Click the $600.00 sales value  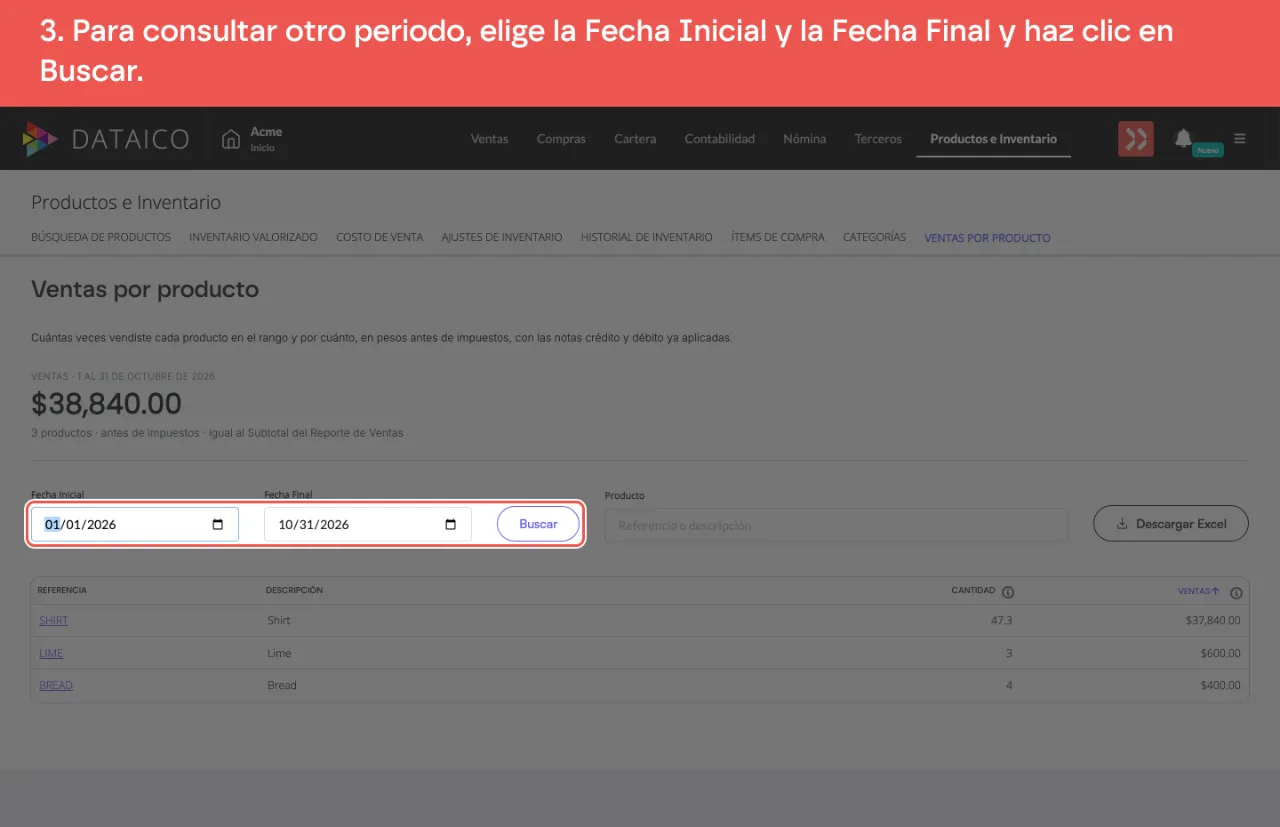click(x=1220, y=653)
